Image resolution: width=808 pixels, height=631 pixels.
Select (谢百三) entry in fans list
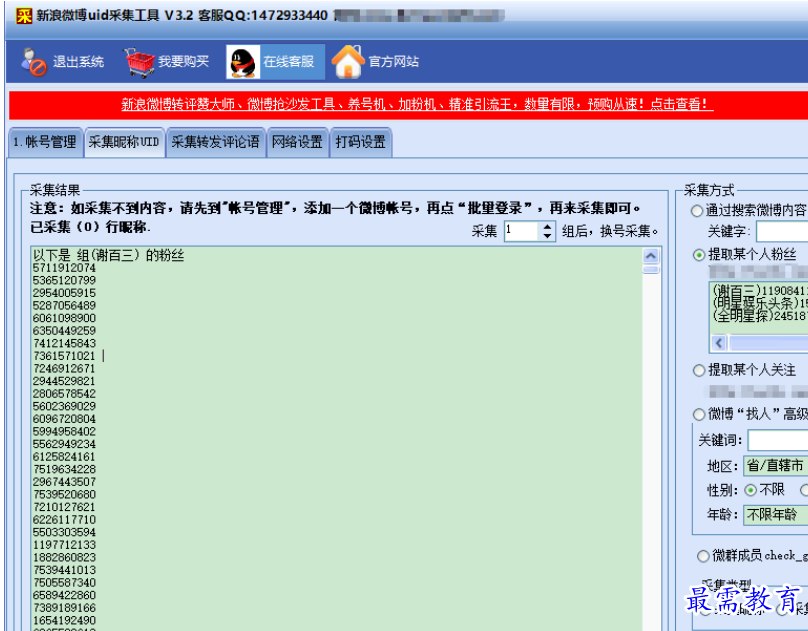(761, 291)
